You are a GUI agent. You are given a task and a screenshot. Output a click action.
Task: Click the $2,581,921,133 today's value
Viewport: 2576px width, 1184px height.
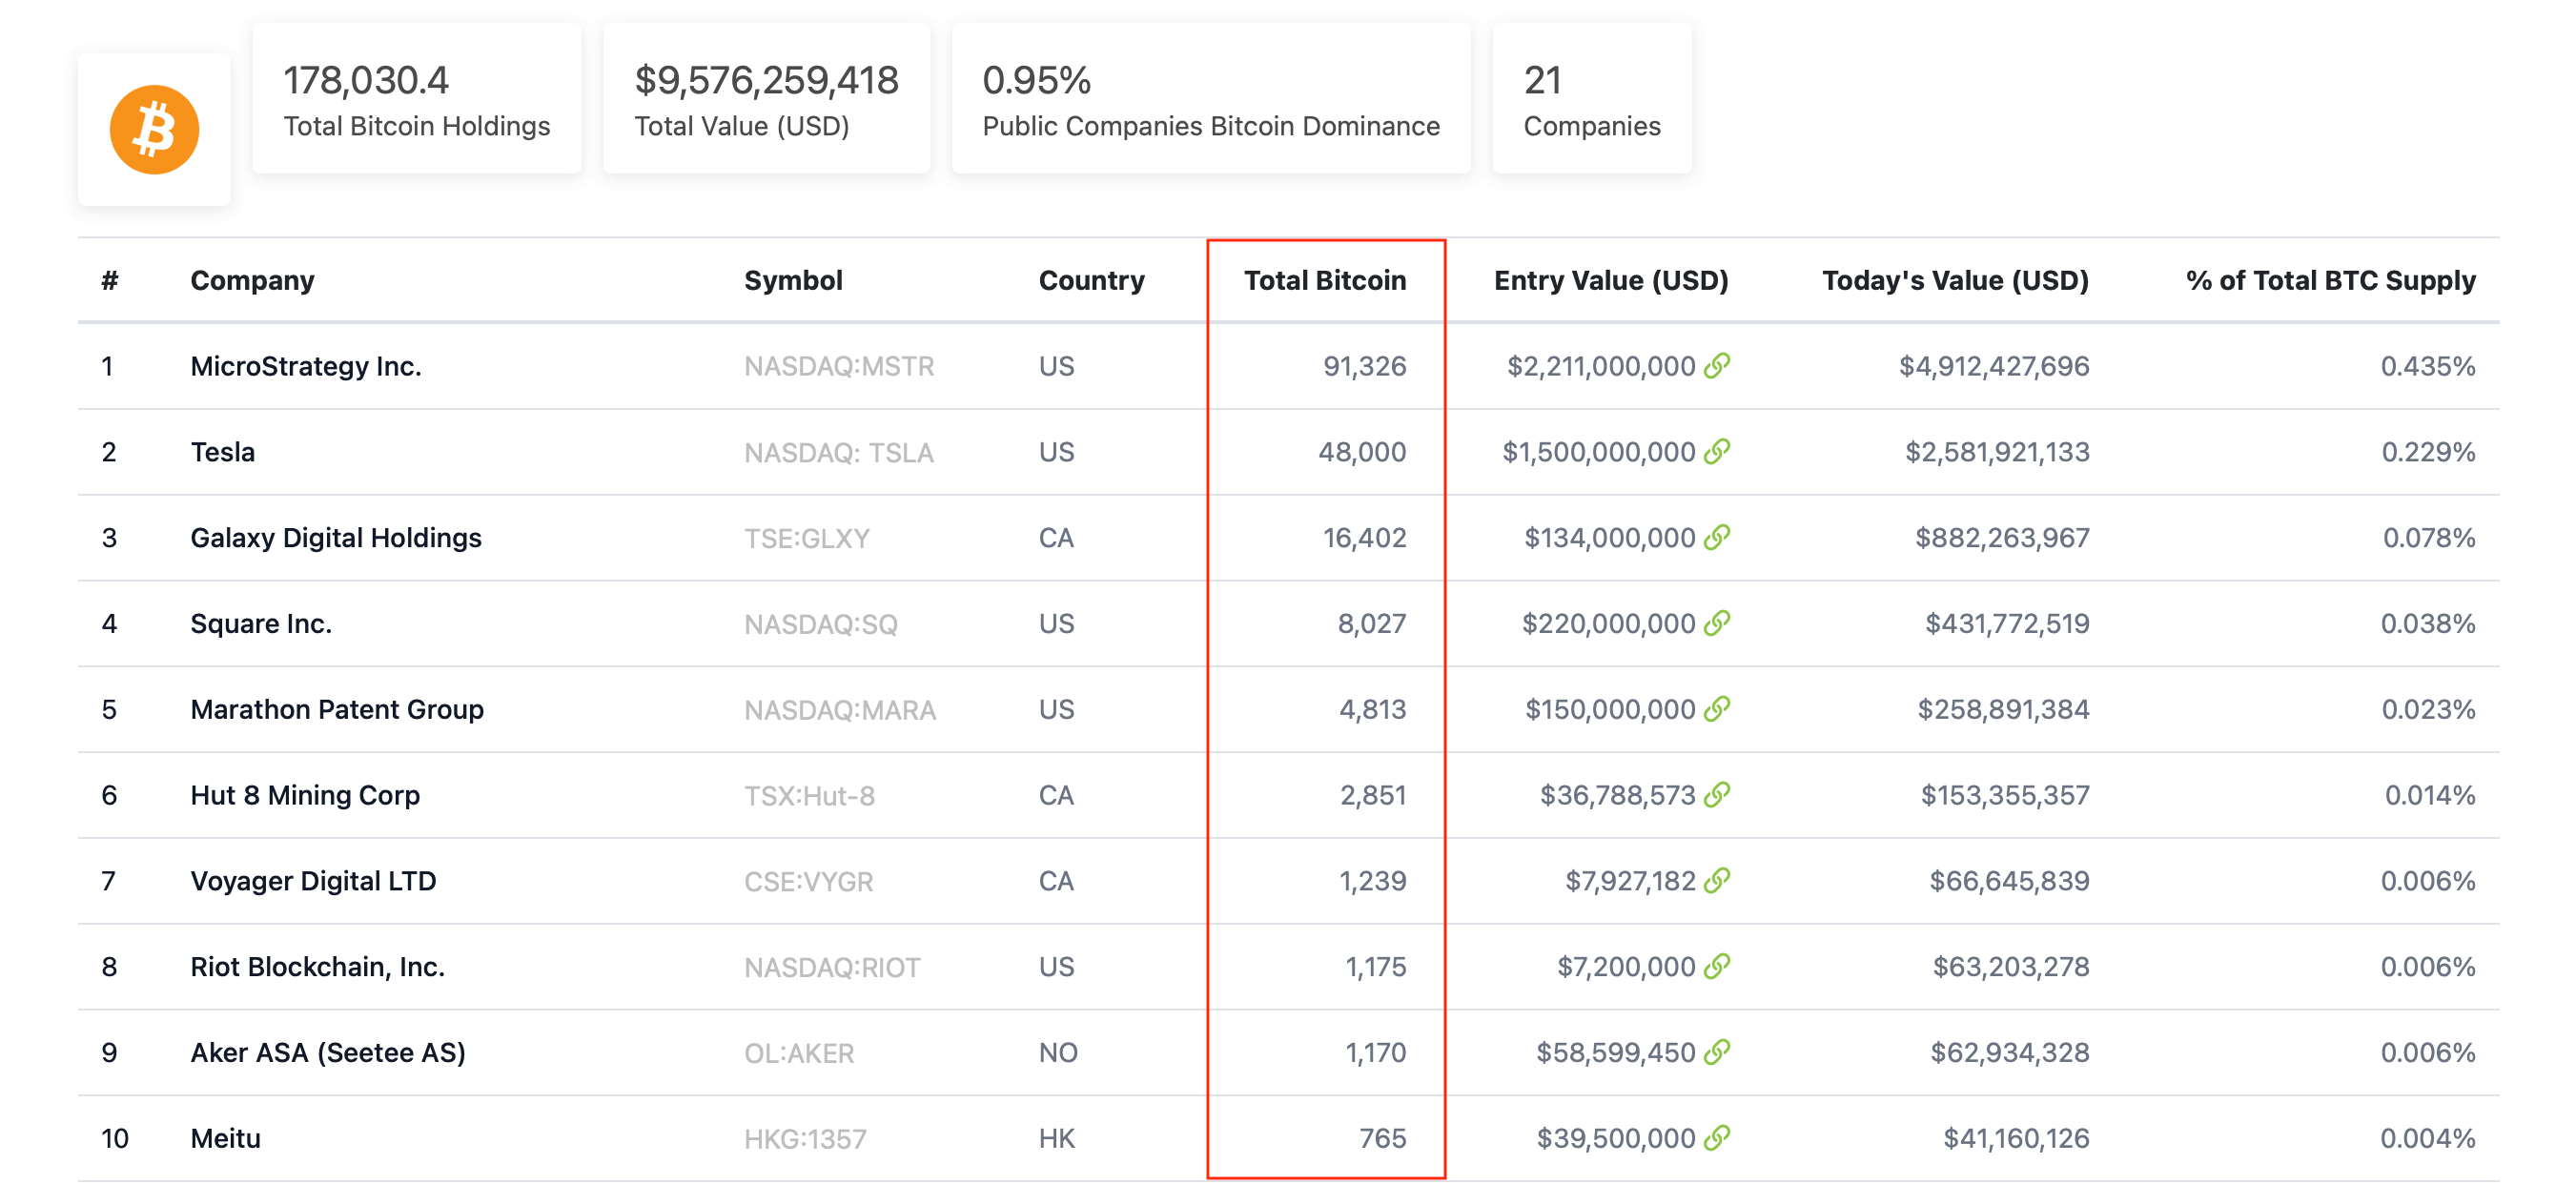pyautogui.click(x=1997, y=452)
